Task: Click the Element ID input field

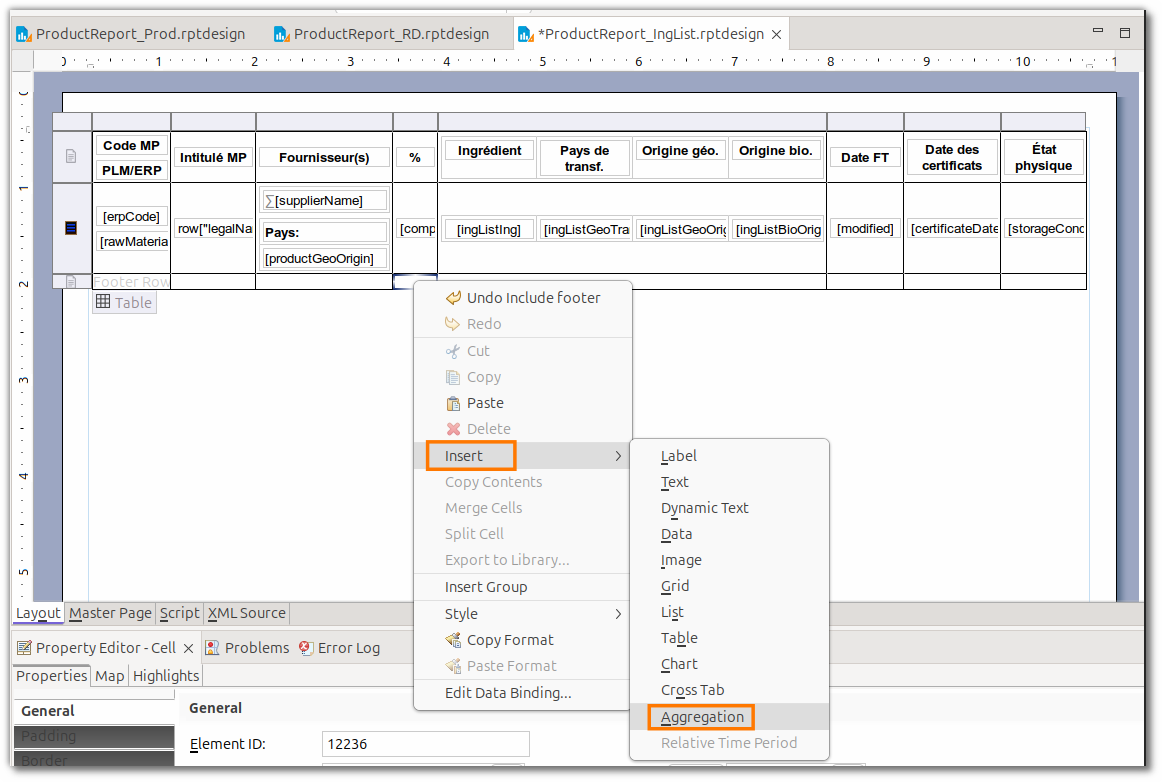Action: click(425, 744)
